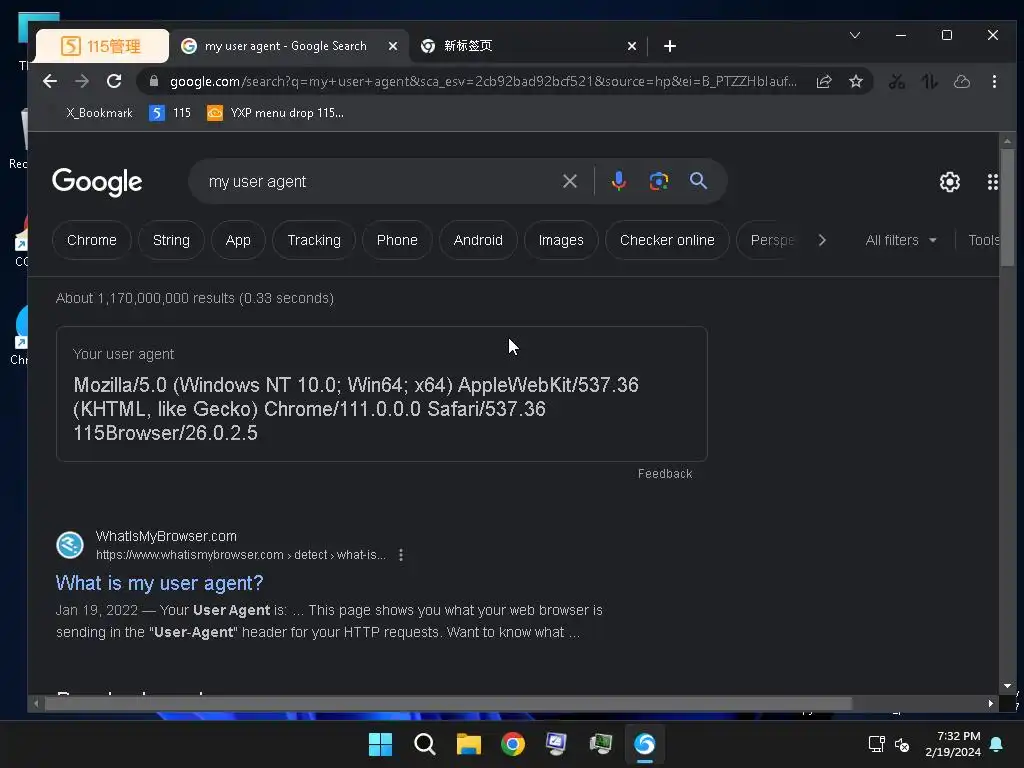The width and height of the screenshot is (1024, 768).
Task: Click the WhatIsMyBrowser.com site name
Action: pyautogui.click(x=166, y=536)
